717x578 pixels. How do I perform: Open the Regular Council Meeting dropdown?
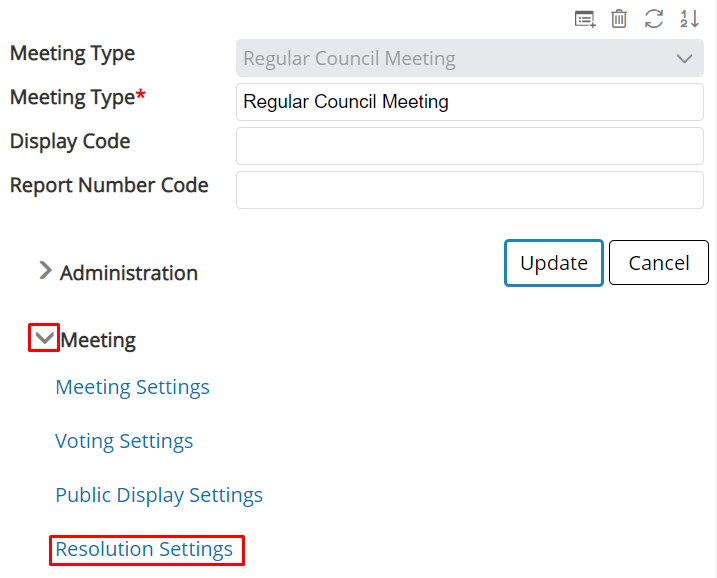click(470, 58)
